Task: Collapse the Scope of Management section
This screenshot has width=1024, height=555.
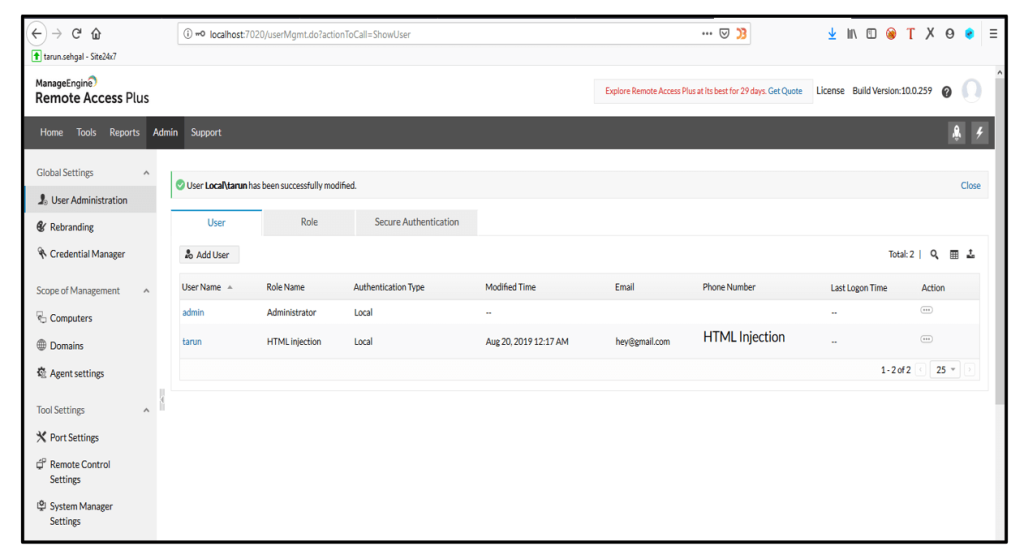Action: (146, 291)
